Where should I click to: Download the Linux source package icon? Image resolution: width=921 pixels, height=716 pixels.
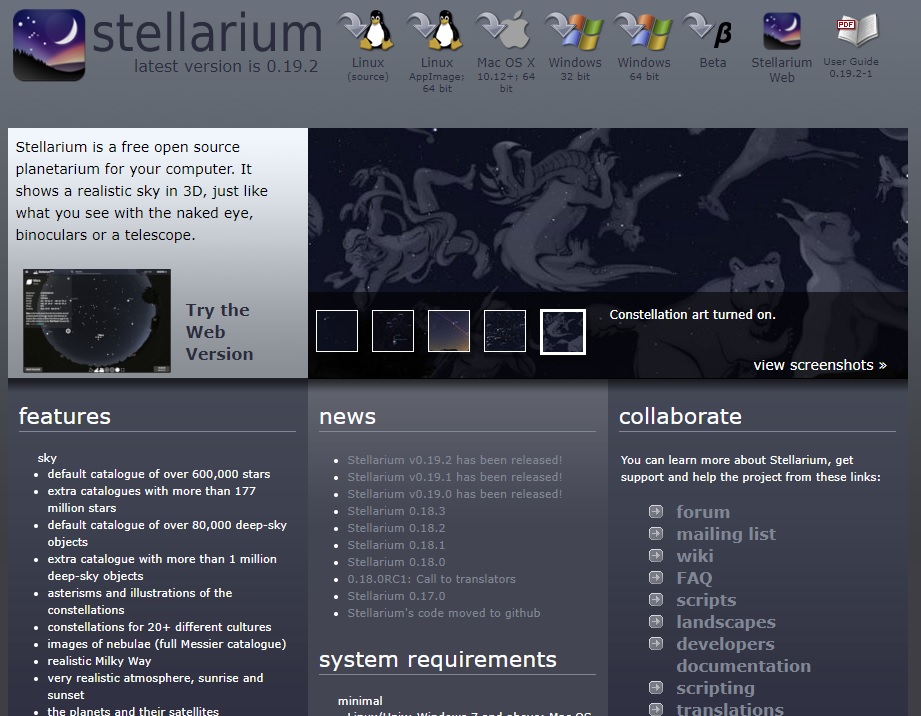click(367, 30)
